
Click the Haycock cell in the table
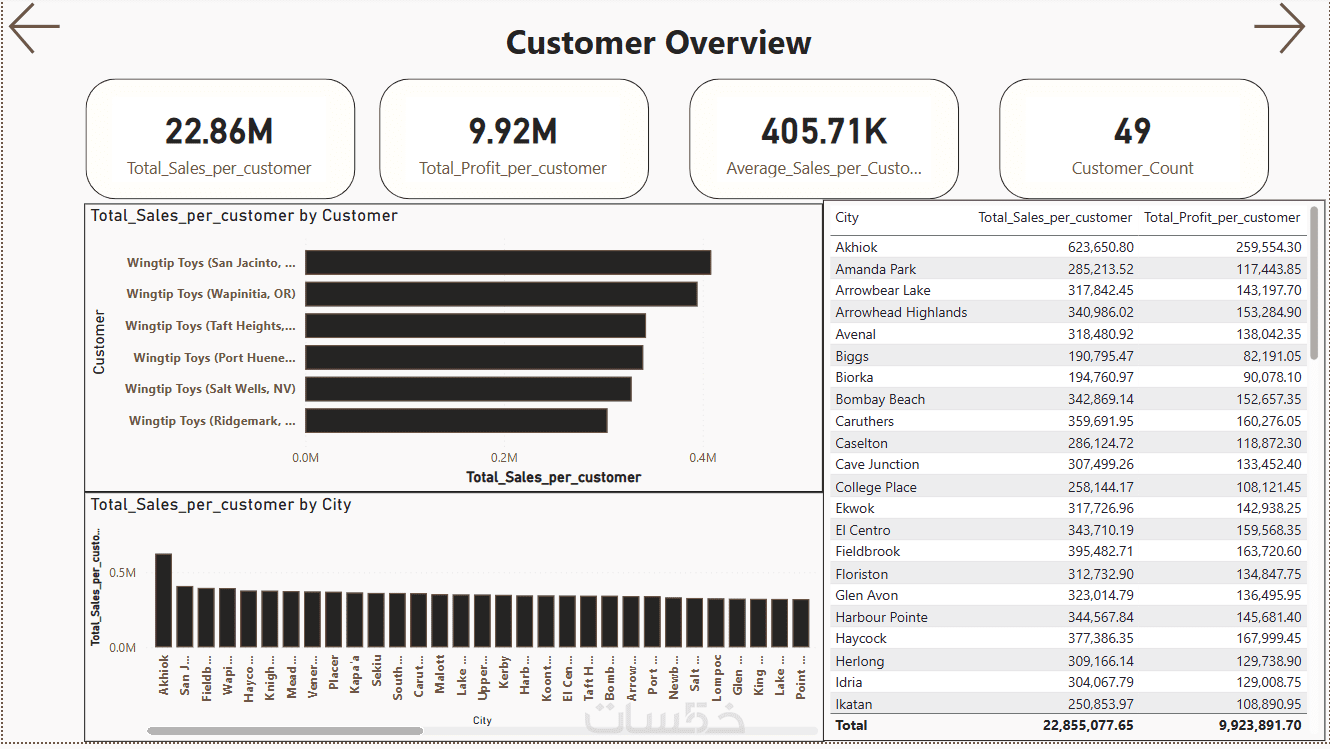[861, 638]
